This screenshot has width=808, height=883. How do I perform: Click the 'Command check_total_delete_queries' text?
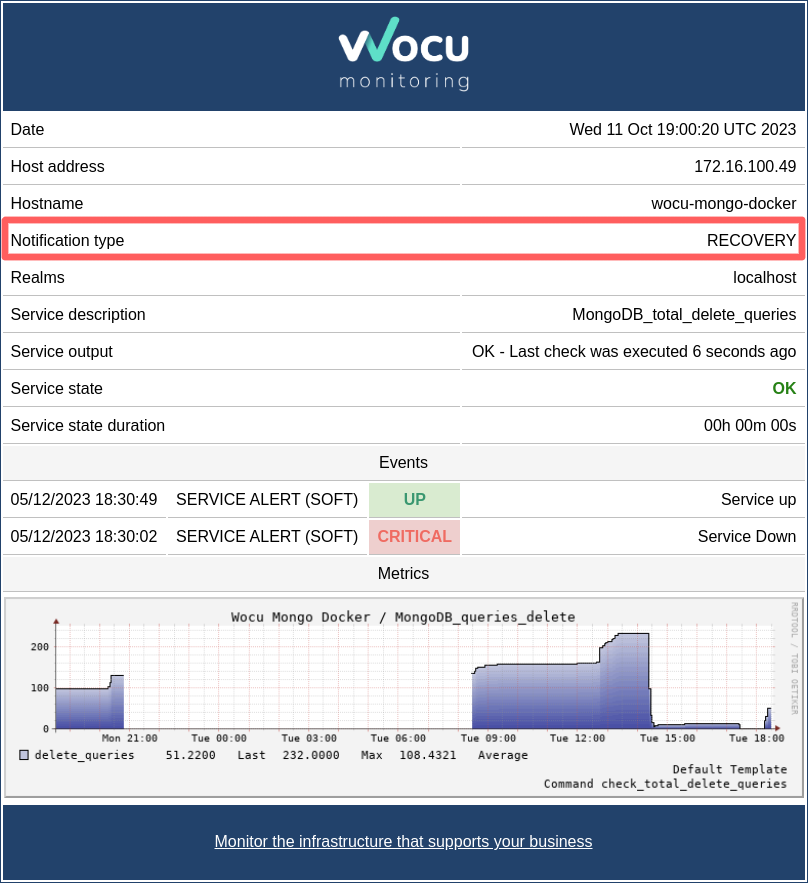(x=665, y=784)
